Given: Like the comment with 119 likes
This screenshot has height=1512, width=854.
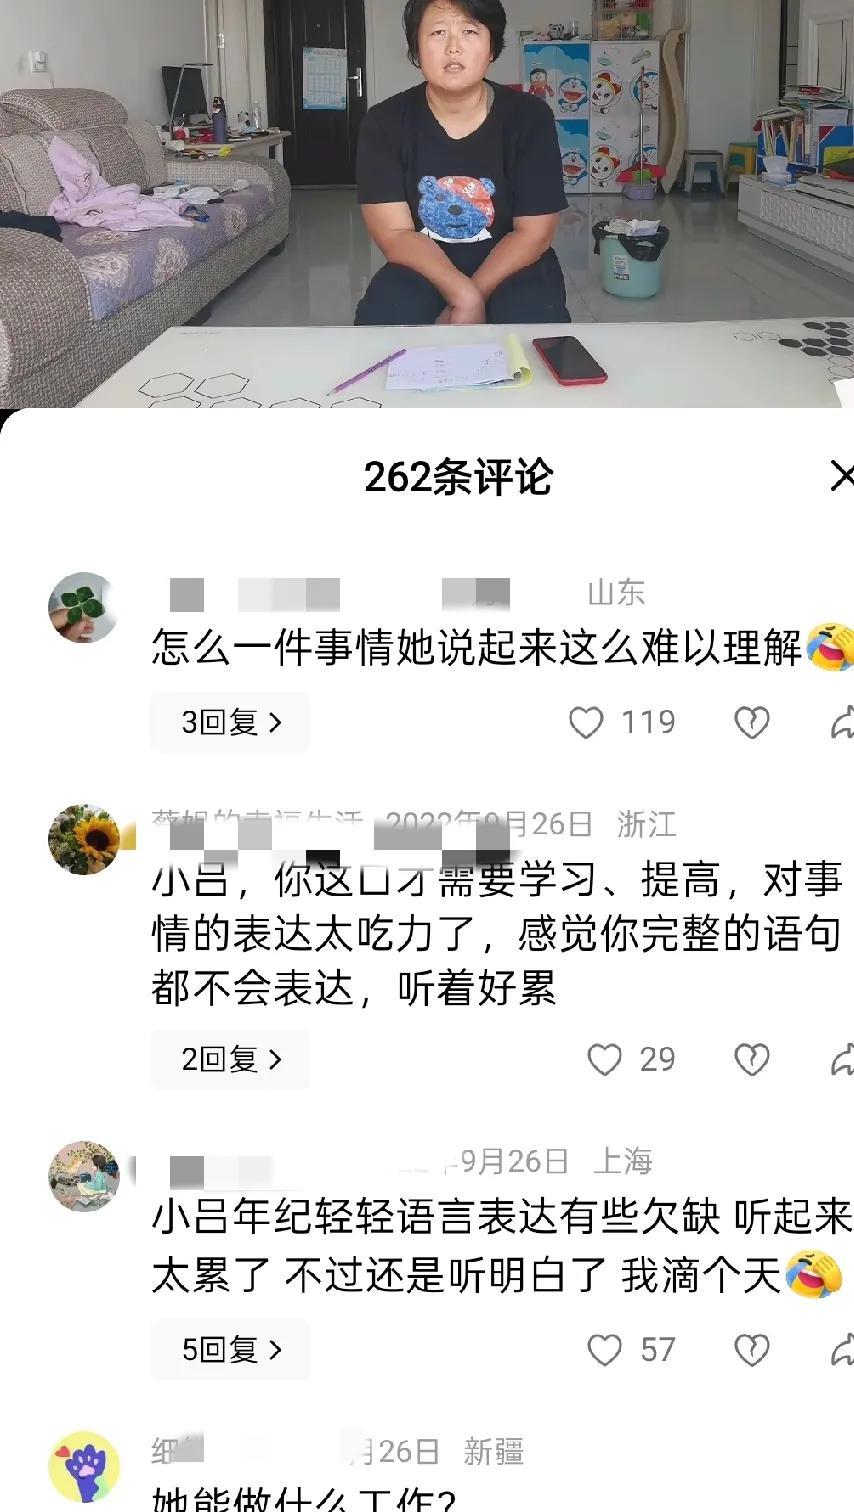Looking at the screenshot, I should tap(586, 723).
